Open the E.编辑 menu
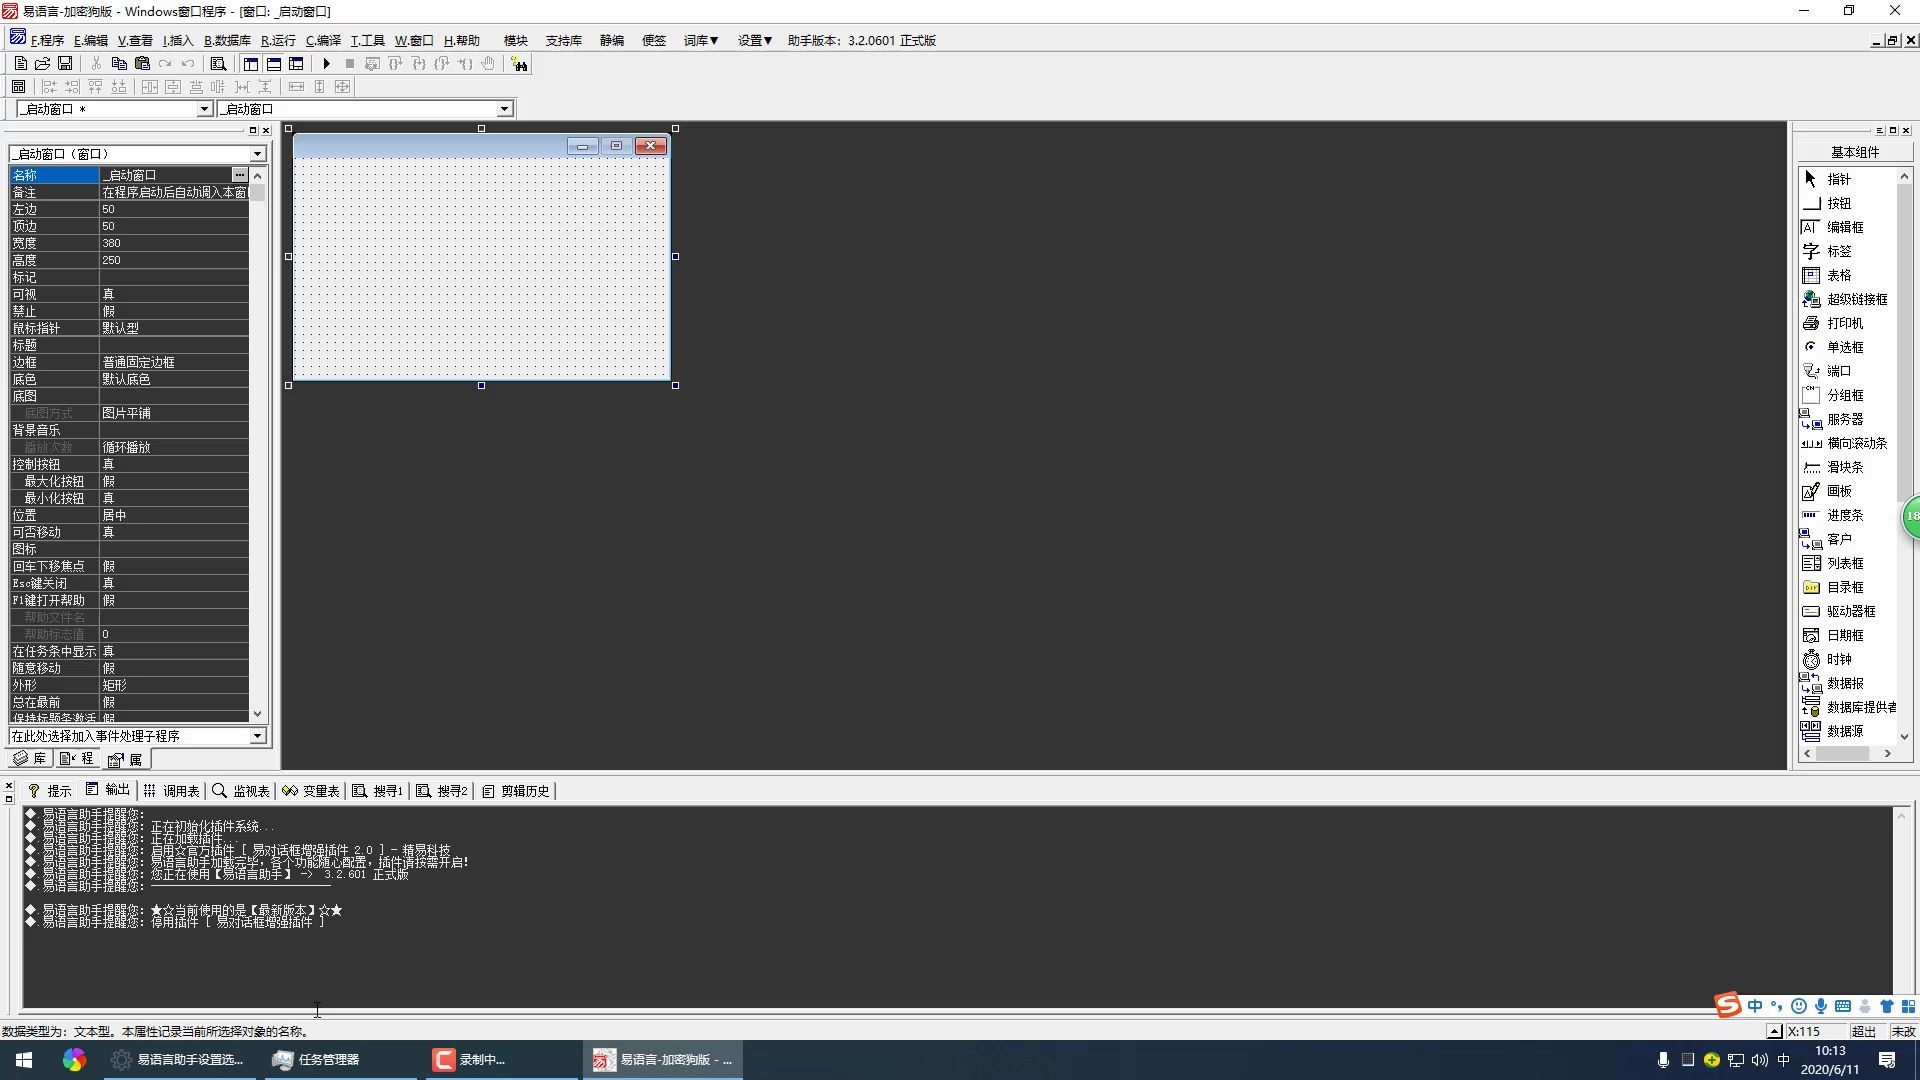Screen dimensions: 1920x1080 pyautogui.click(x=90, y=41)
